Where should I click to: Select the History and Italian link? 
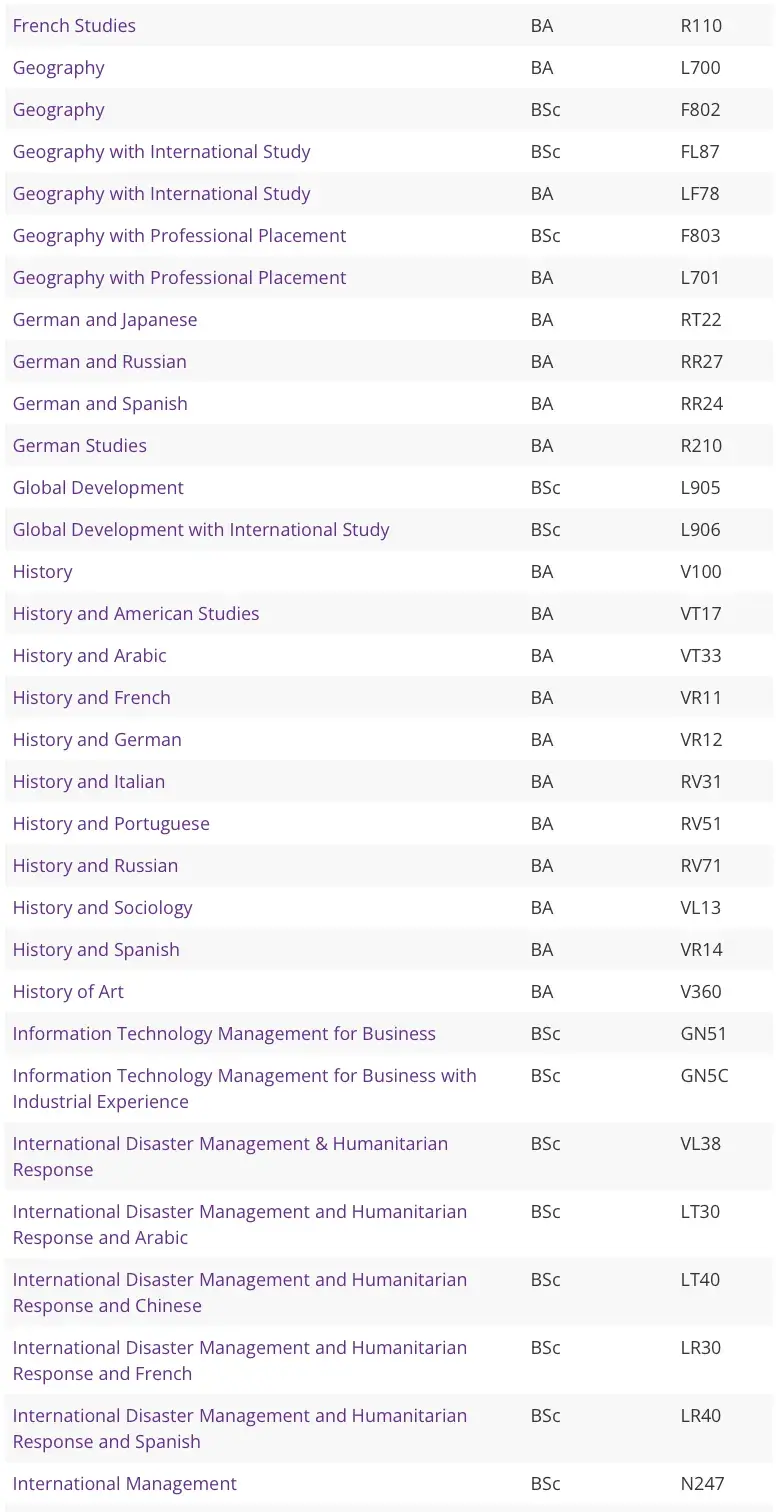(x=89, y=782)
